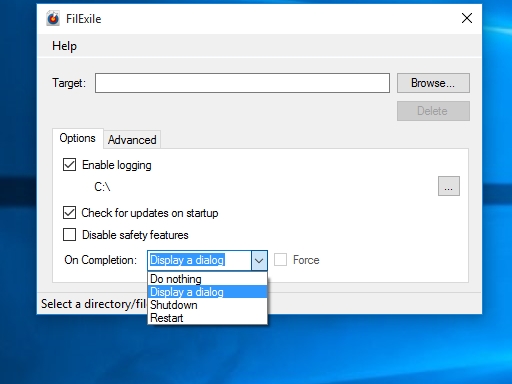Select the Options tab

click(x=77, y=138)
